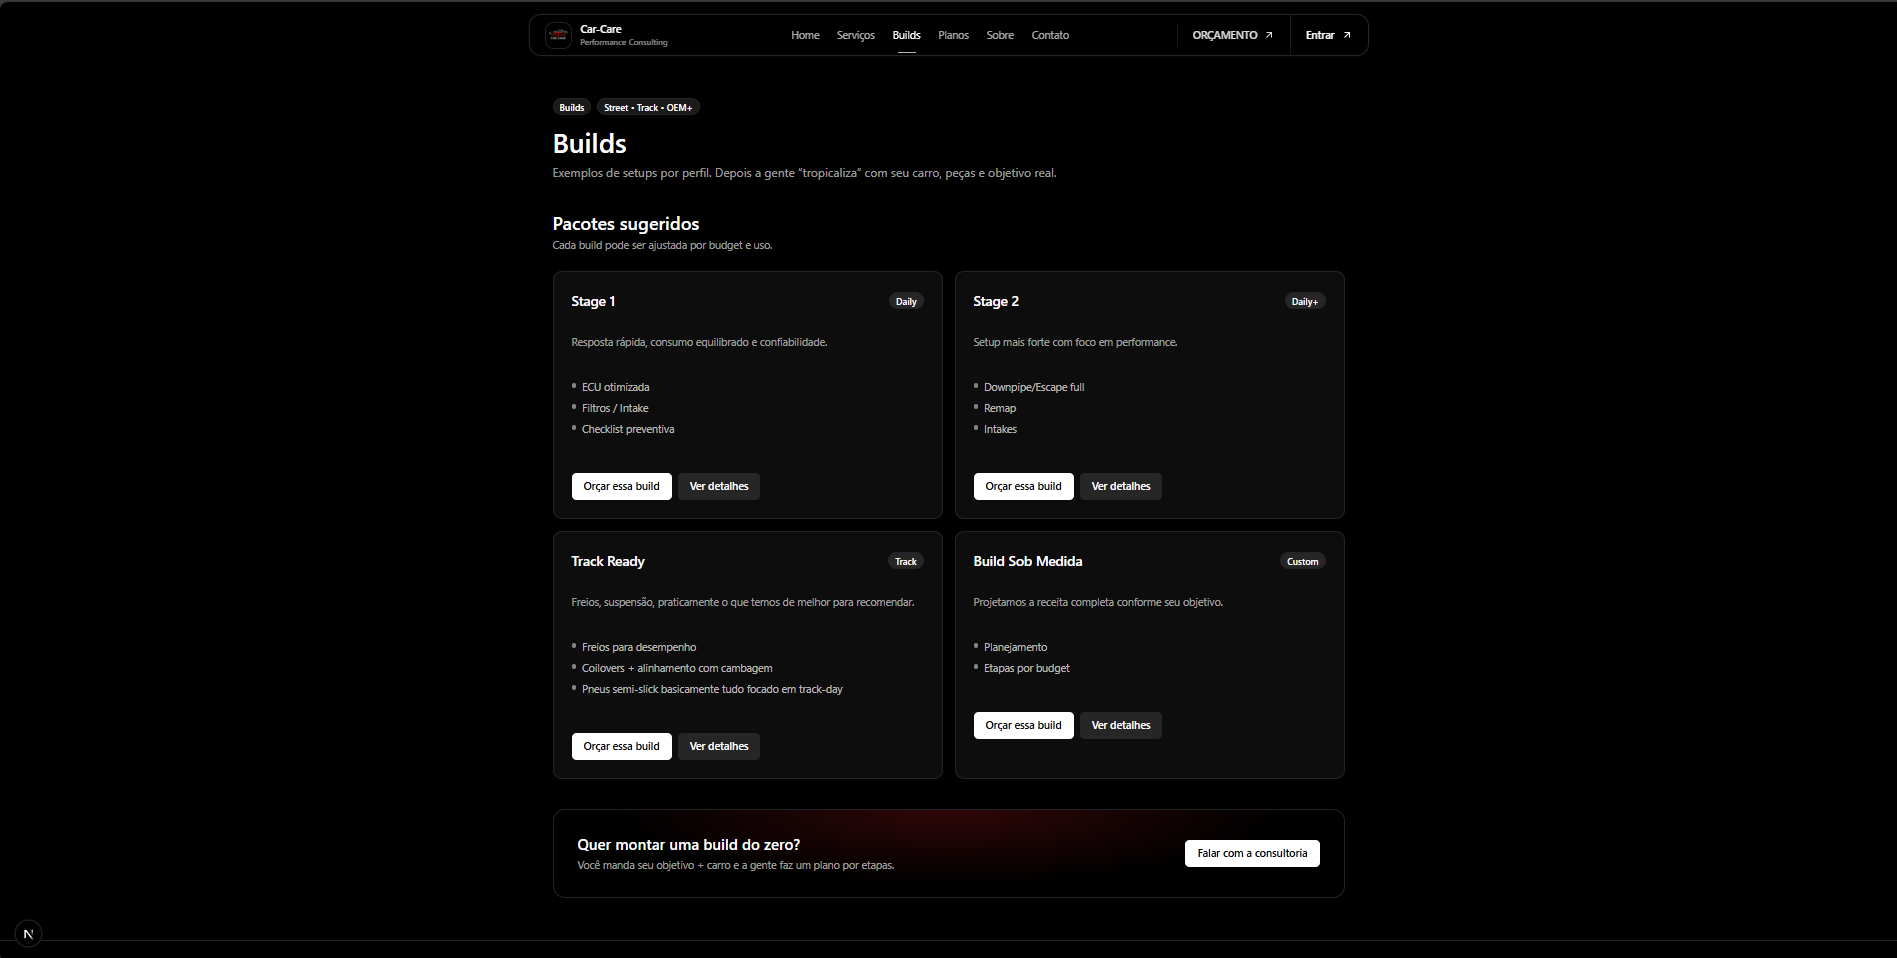
Task: Click the ORÇAMENTO button with arrow
Action: [1232, 35]
